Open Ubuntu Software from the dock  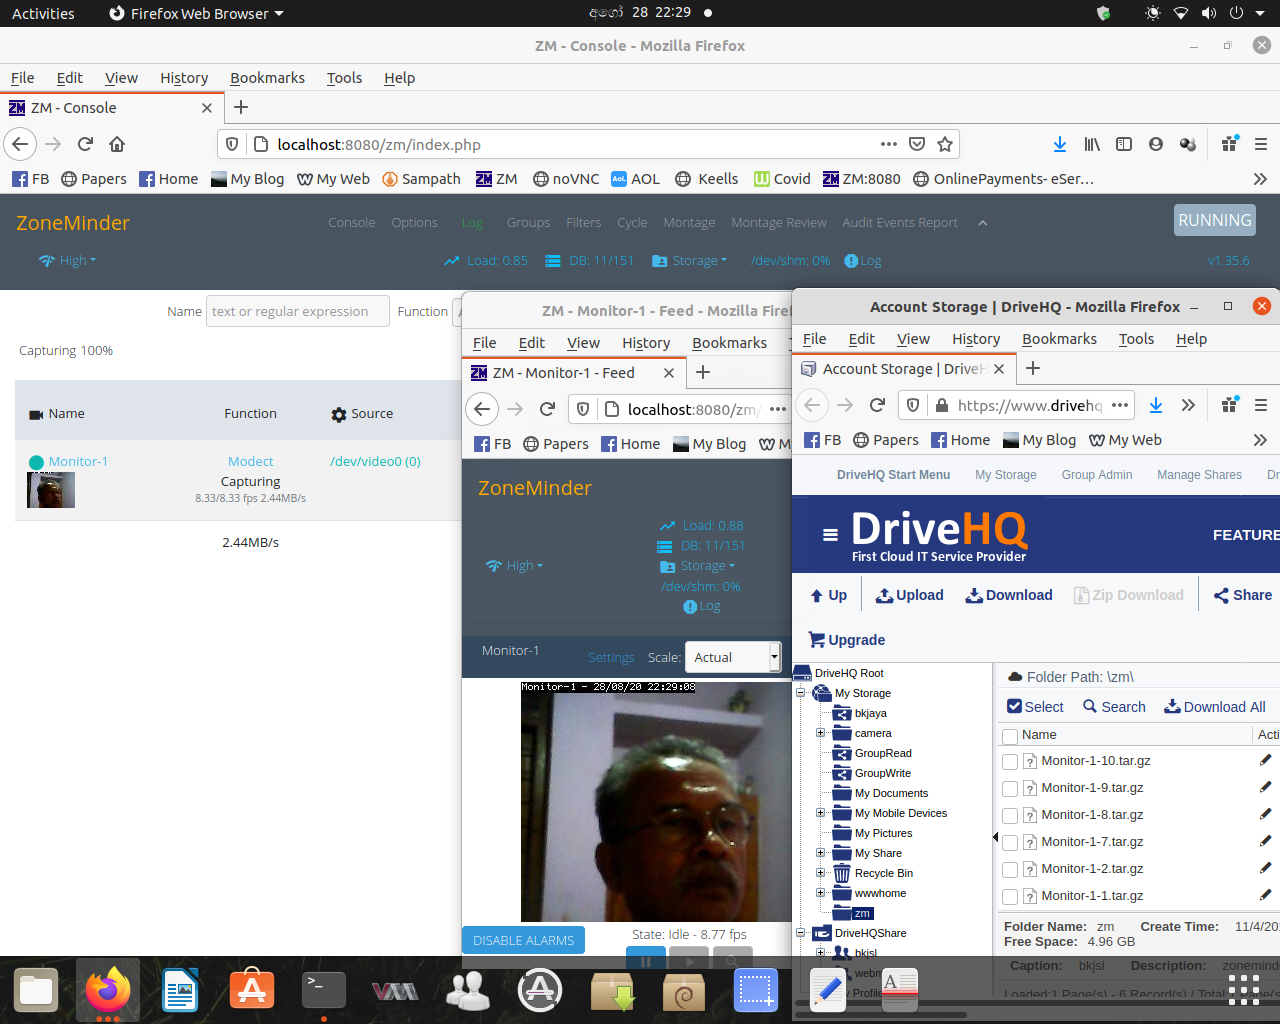click(252, 990)
